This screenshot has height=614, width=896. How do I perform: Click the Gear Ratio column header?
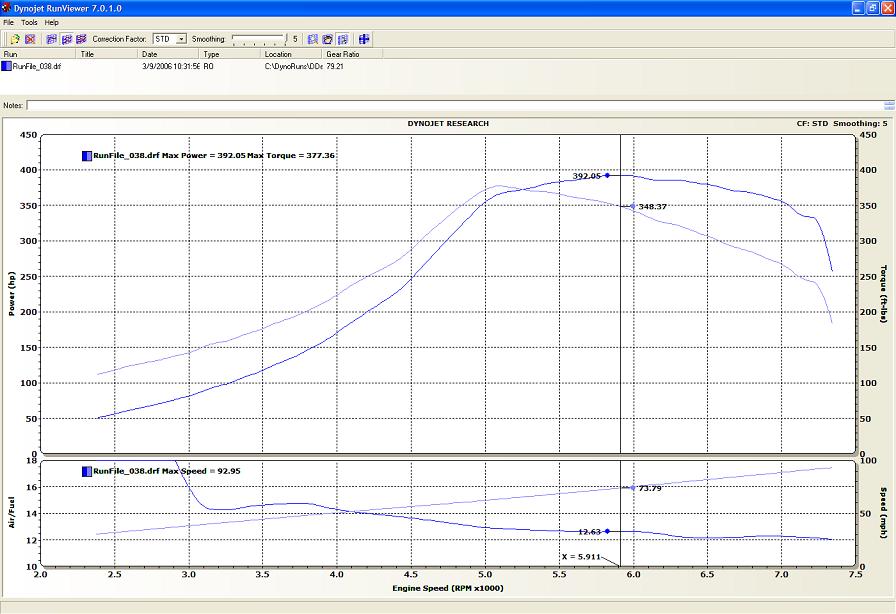coord(343,54)
